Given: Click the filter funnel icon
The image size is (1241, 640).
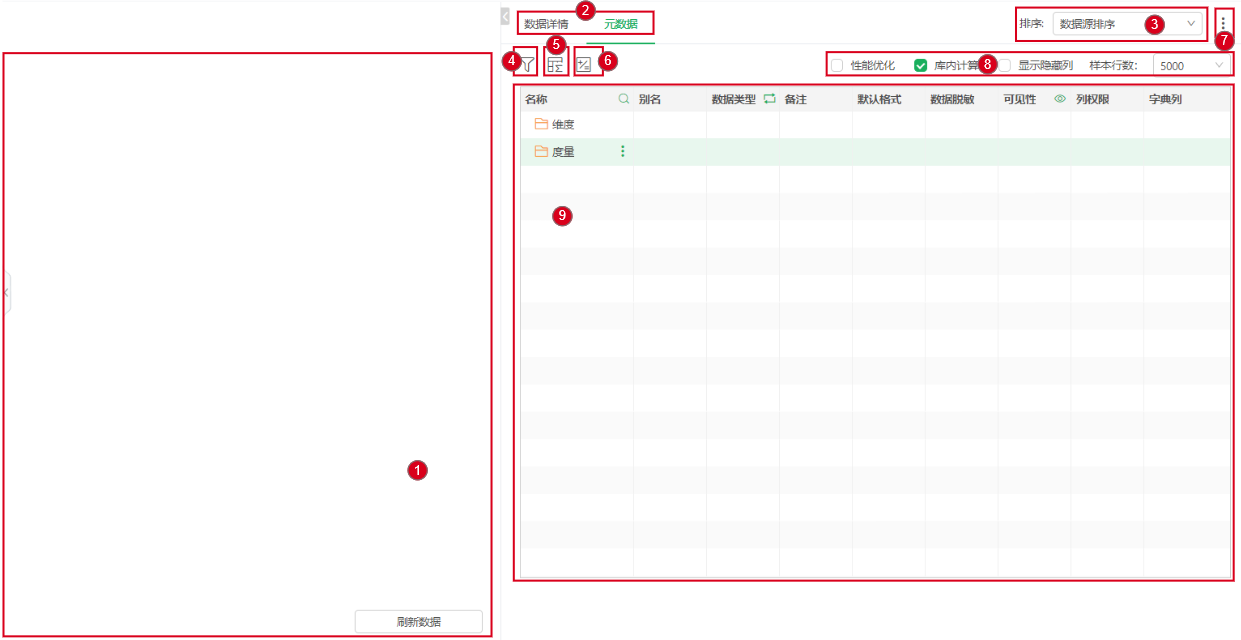Looking at the screenshot, I should point(527,65).
